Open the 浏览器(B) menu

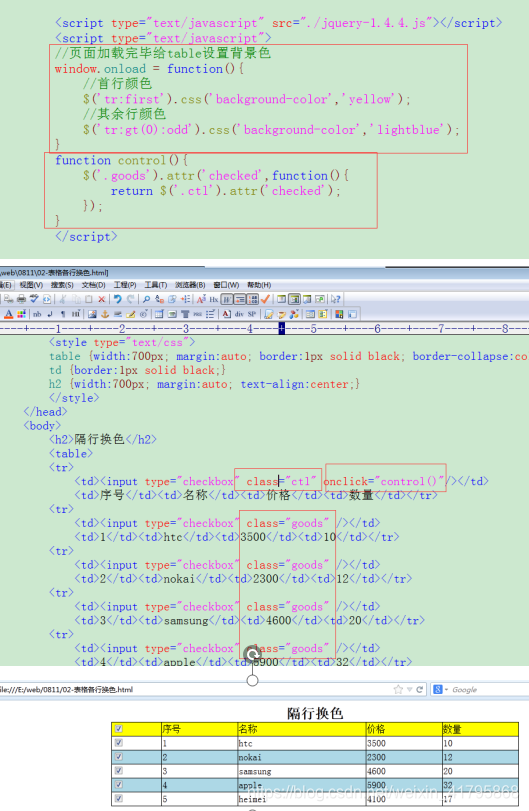click(x=190, y=285)
